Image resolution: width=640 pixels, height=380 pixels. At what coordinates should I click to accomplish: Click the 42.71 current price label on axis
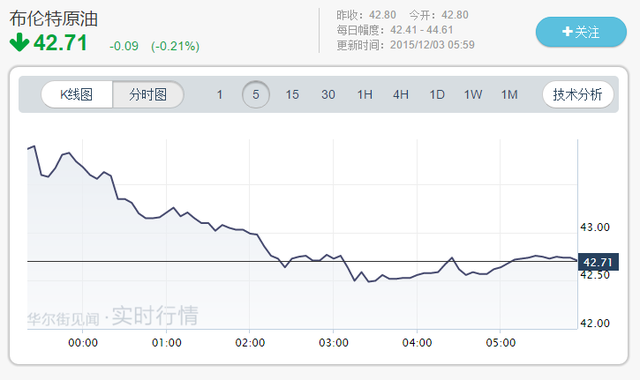(x=598, y=262)
